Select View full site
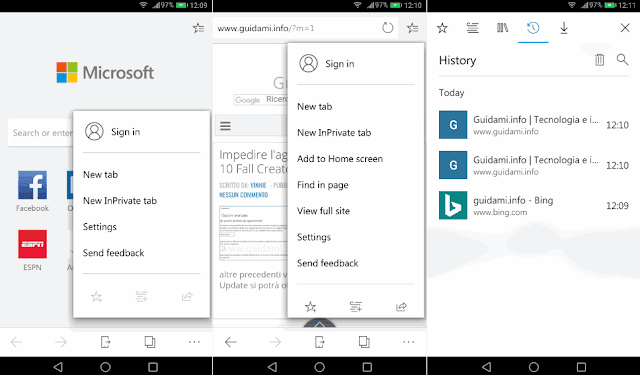The width and height of the screenshot is (640, 375). click(x=323, y=211)
